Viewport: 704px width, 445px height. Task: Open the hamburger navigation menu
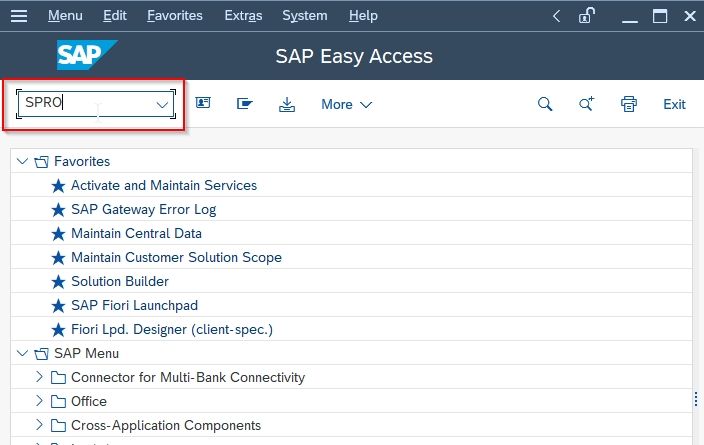[x=19, y=16]
